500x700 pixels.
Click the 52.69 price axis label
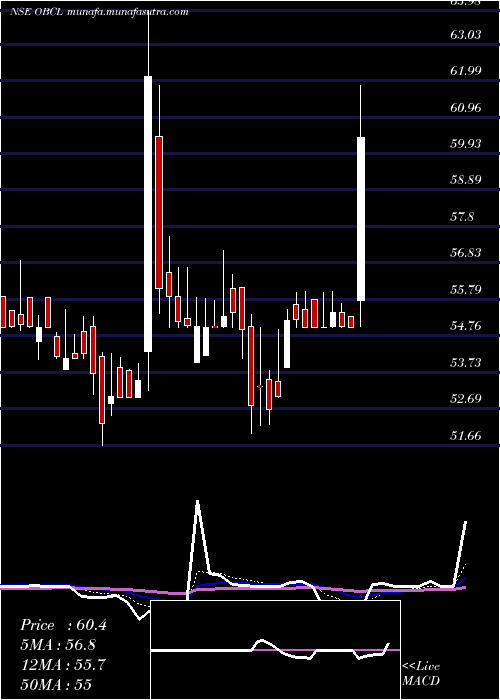(466, 398)
